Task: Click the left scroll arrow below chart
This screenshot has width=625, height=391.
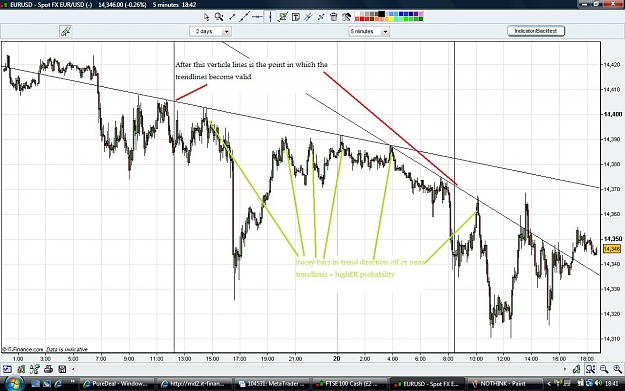Action: [73, 369]
